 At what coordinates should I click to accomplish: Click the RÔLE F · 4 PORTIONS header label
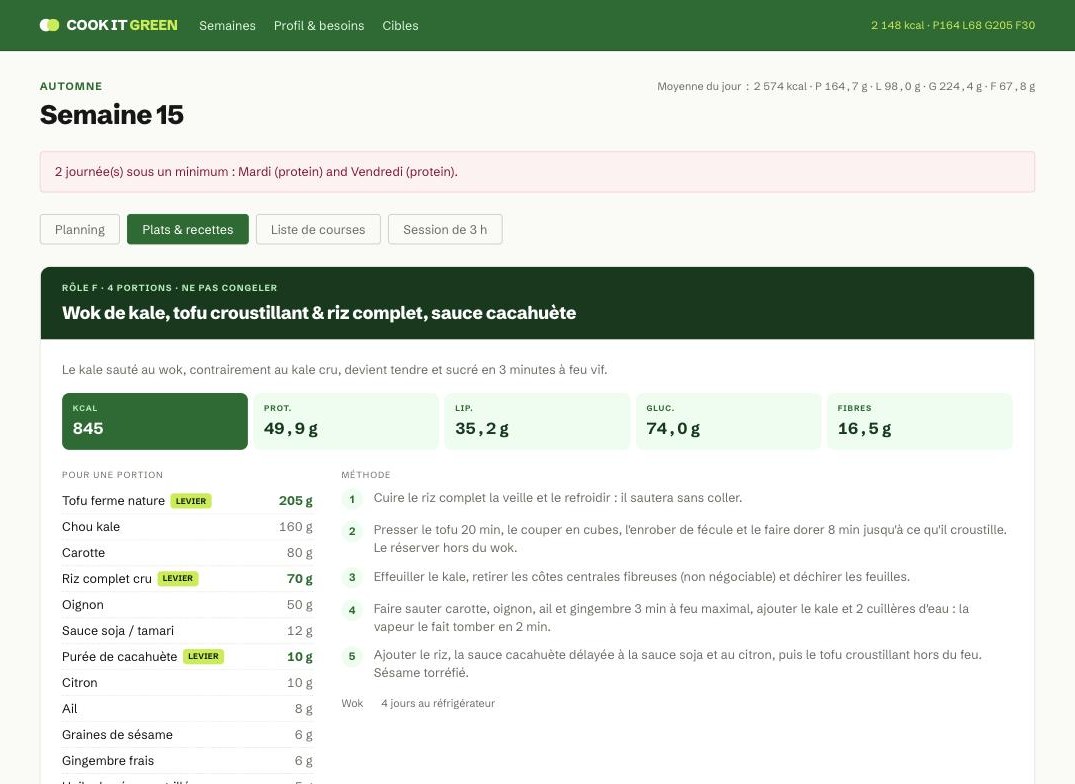(169, 288)
